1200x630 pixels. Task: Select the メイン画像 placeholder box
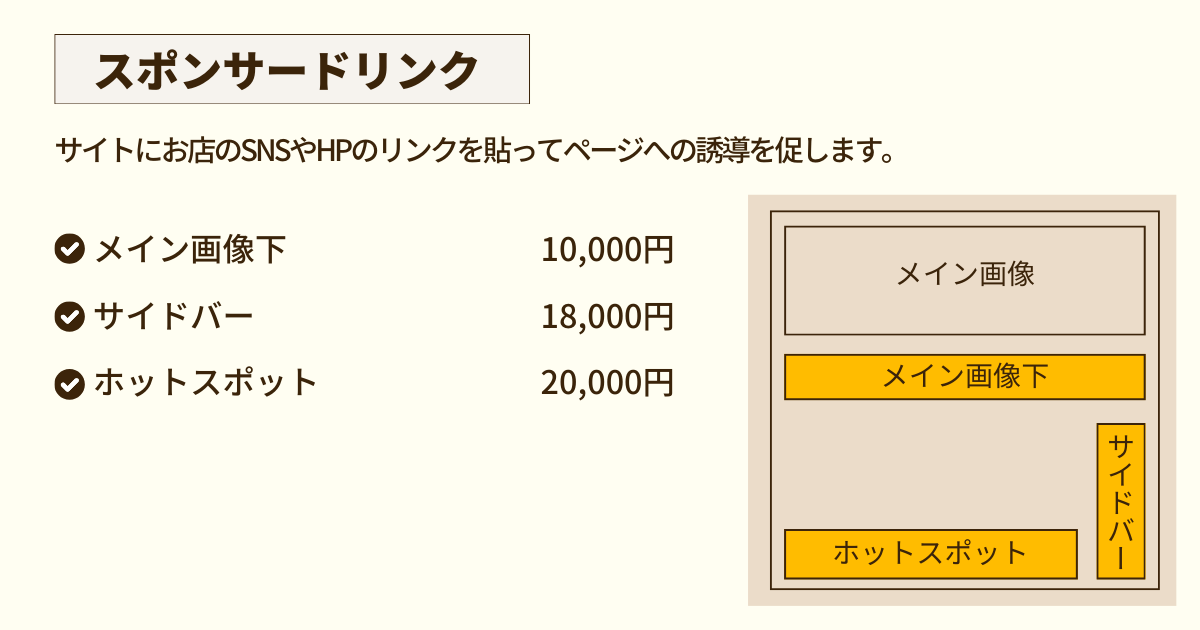(x=964, y=280)
